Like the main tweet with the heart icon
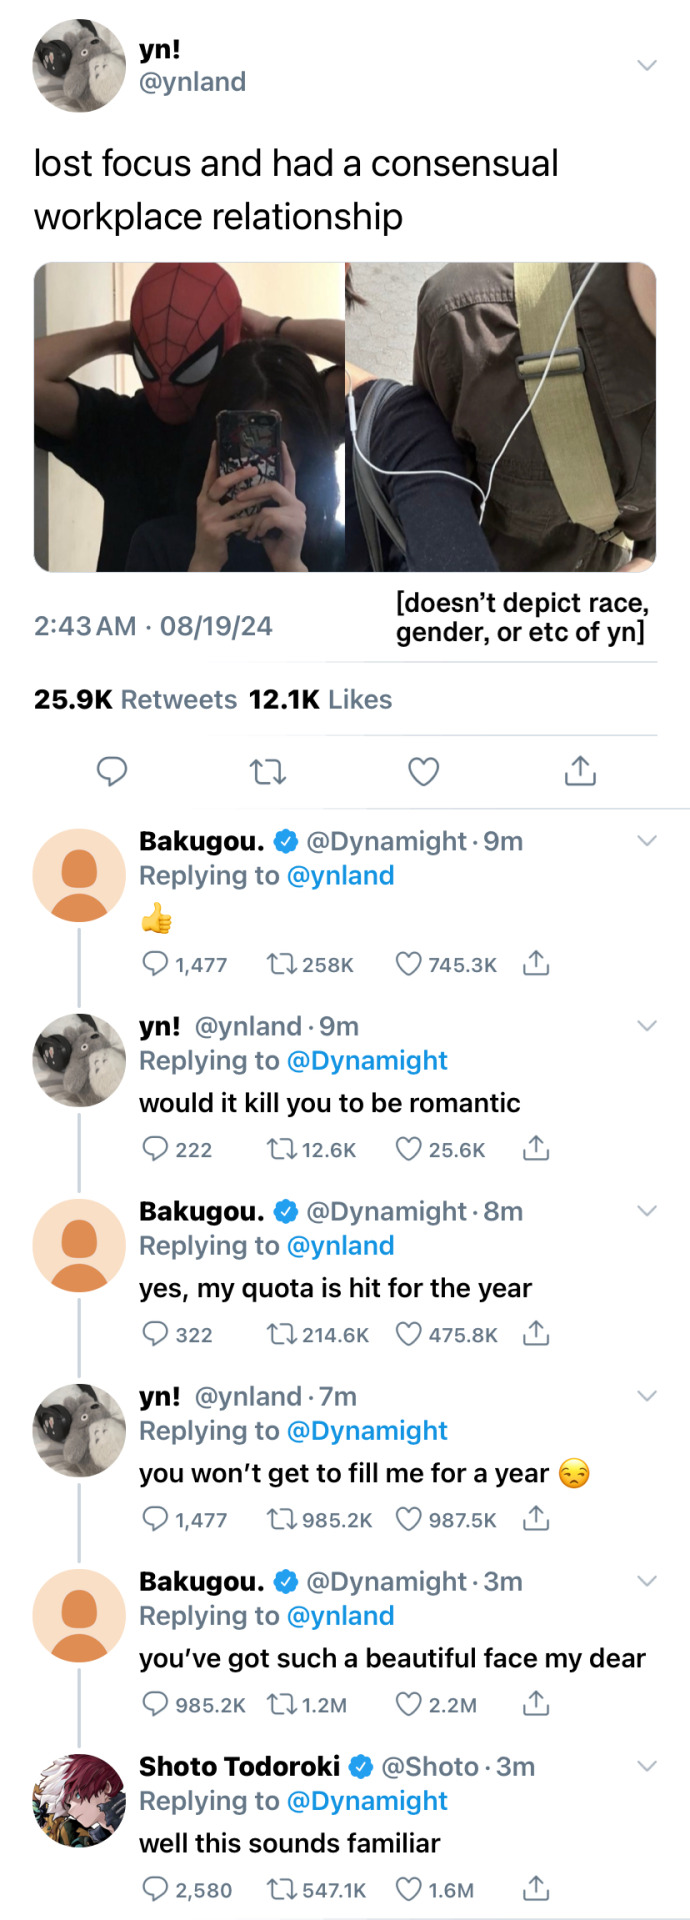Viewport: 690px width, 1920px height. (x=423, y=771)
